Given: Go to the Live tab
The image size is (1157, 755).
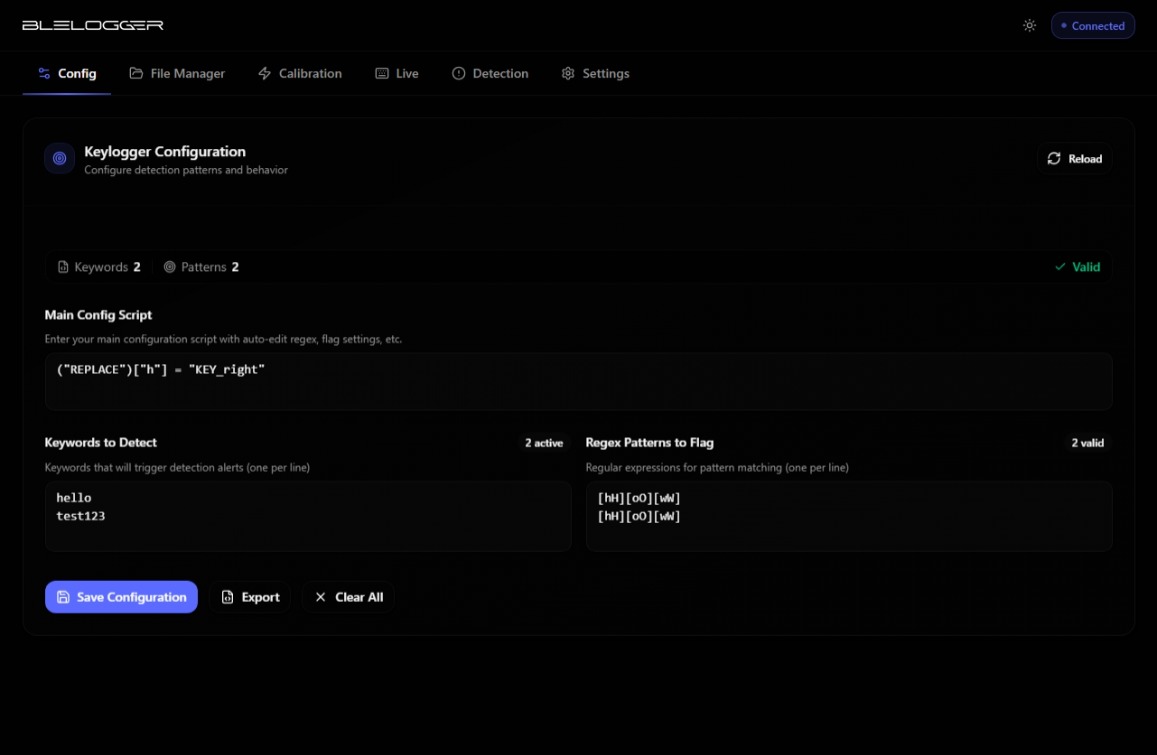Looking at the screenshot, I should pos(397,74).
